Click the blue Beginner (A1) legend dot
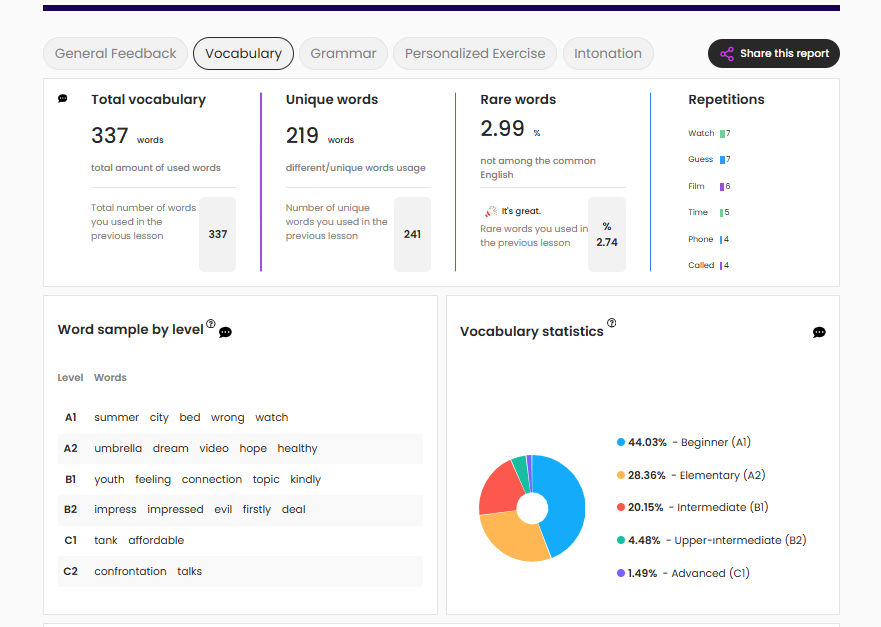 621,442
